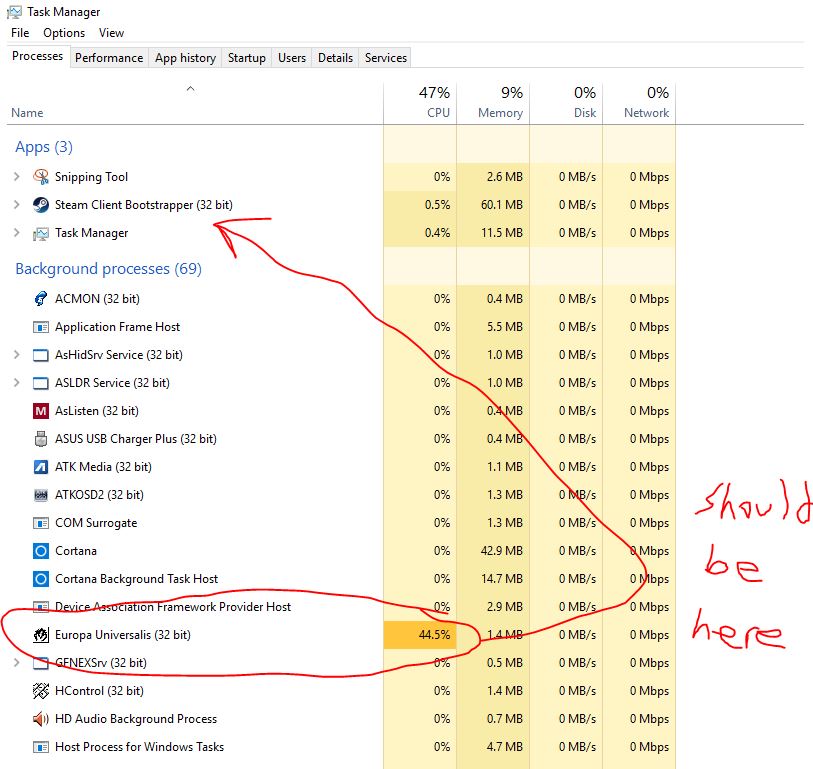Click the 44.5% CPU value
This screenshot has height=769, width=813.
tap(434, 635)
